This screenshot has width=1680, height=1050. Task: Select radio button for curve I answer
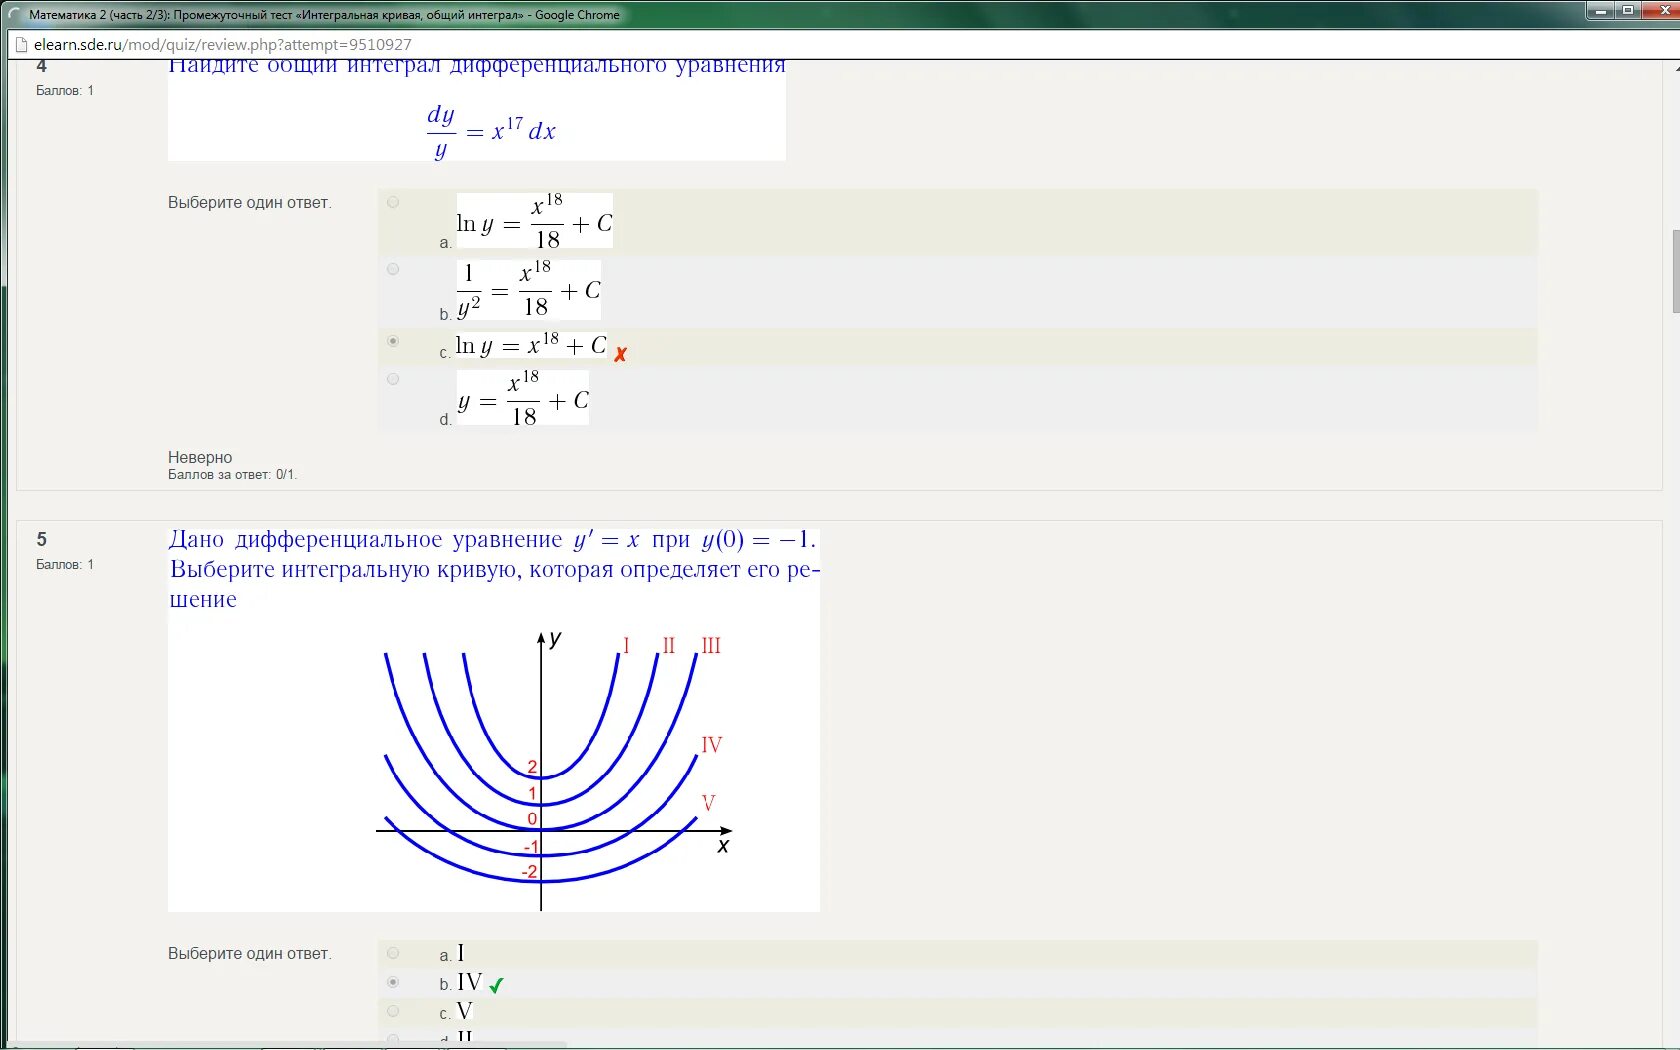(x=393, y=953)
